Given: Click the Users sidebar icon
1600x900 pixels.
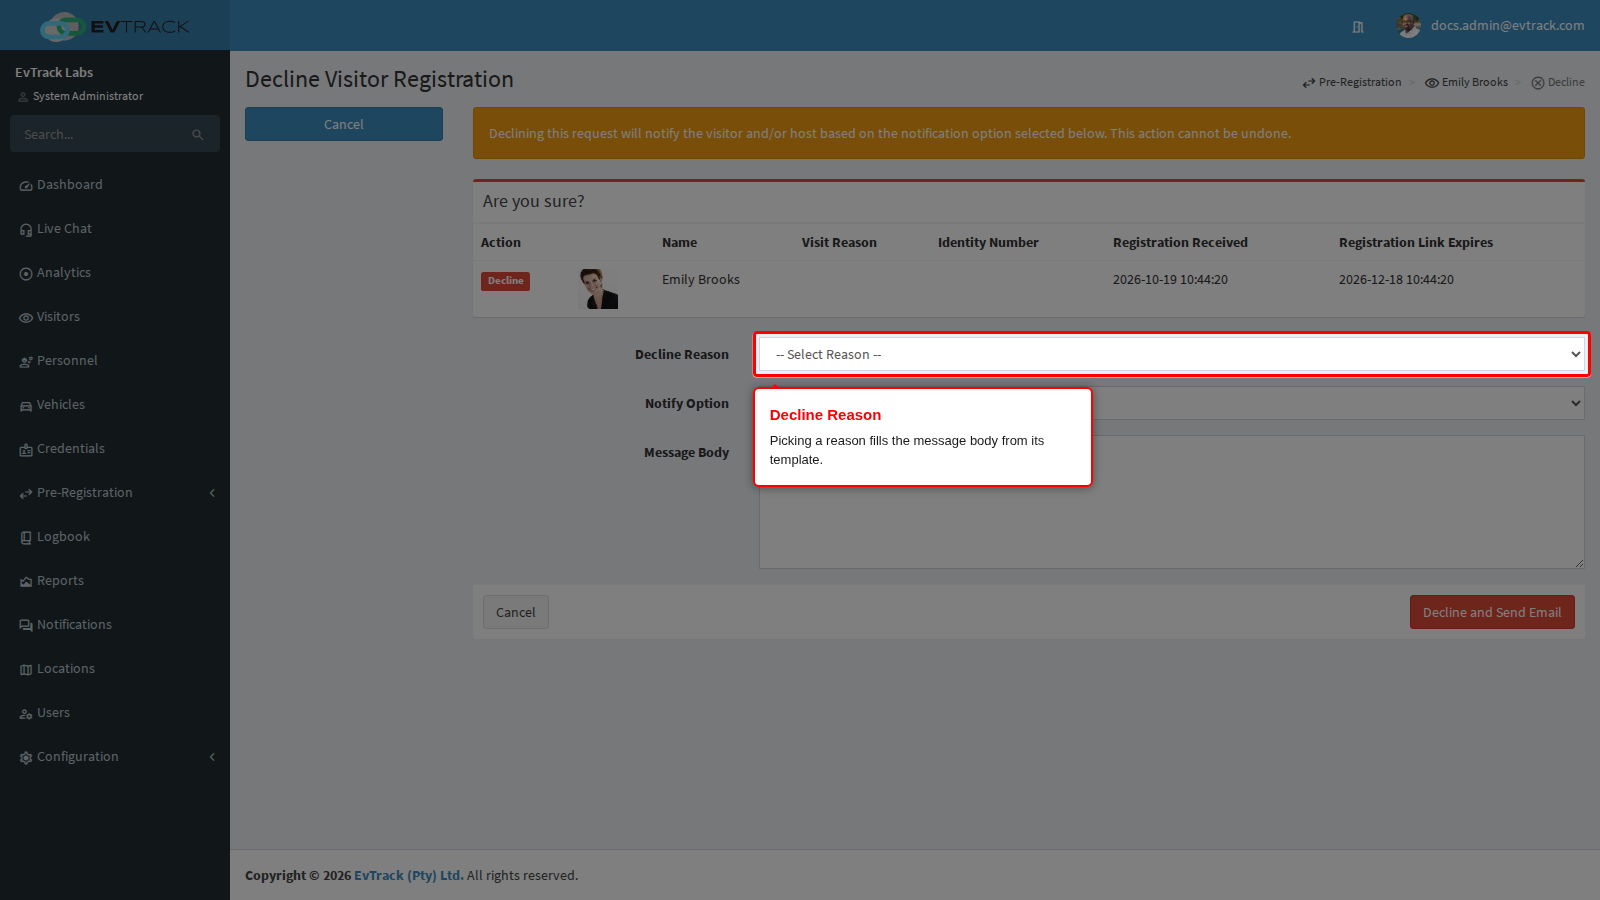Looking at the screenshot, I should (26, 714).
